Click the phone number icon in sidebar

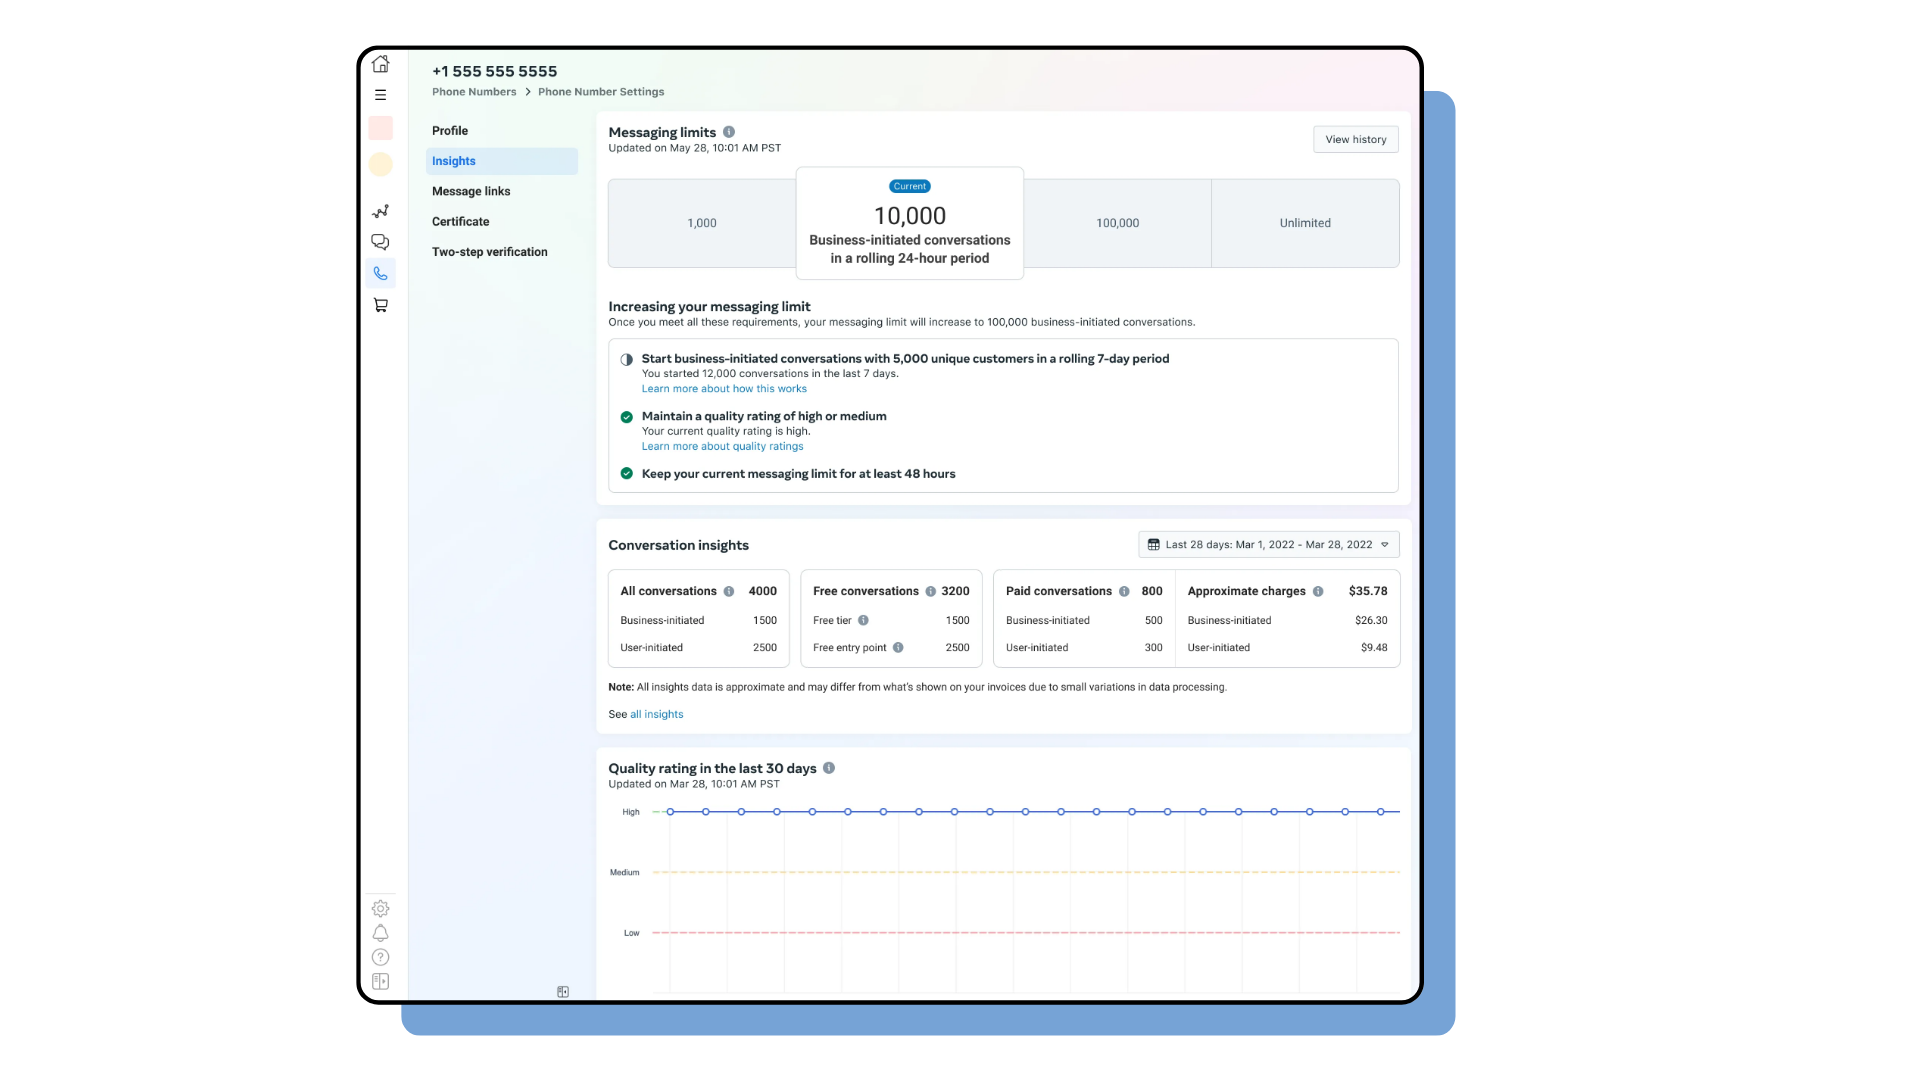(381, 273)
